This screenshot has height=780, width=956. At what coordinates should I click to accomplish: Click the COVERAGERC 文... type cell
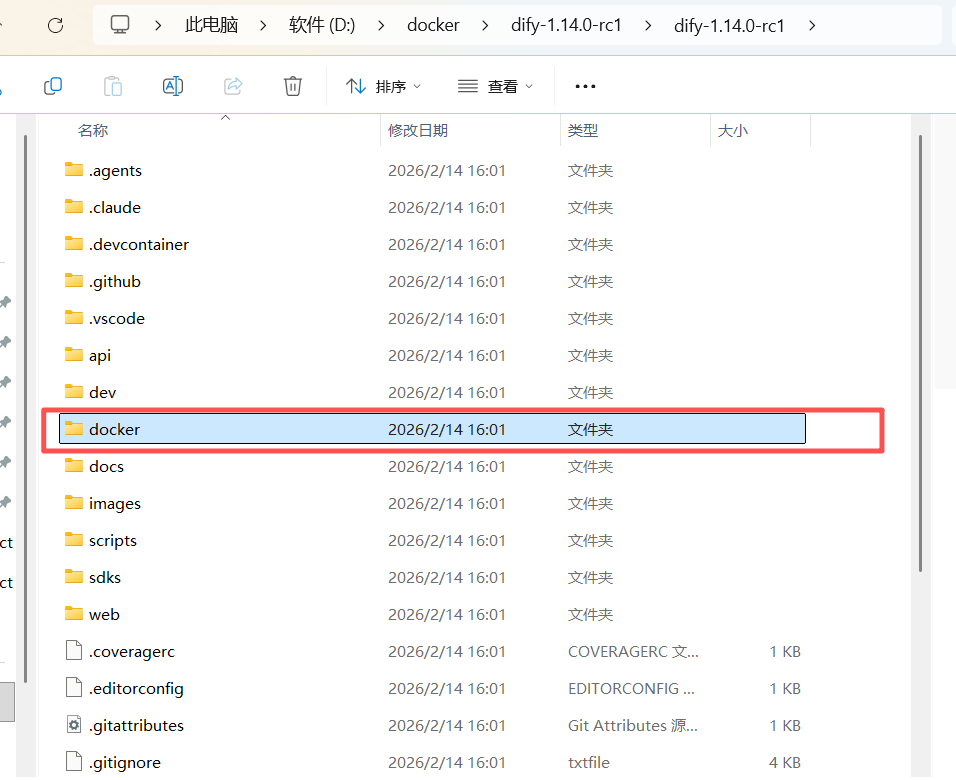tap(633, 651)
